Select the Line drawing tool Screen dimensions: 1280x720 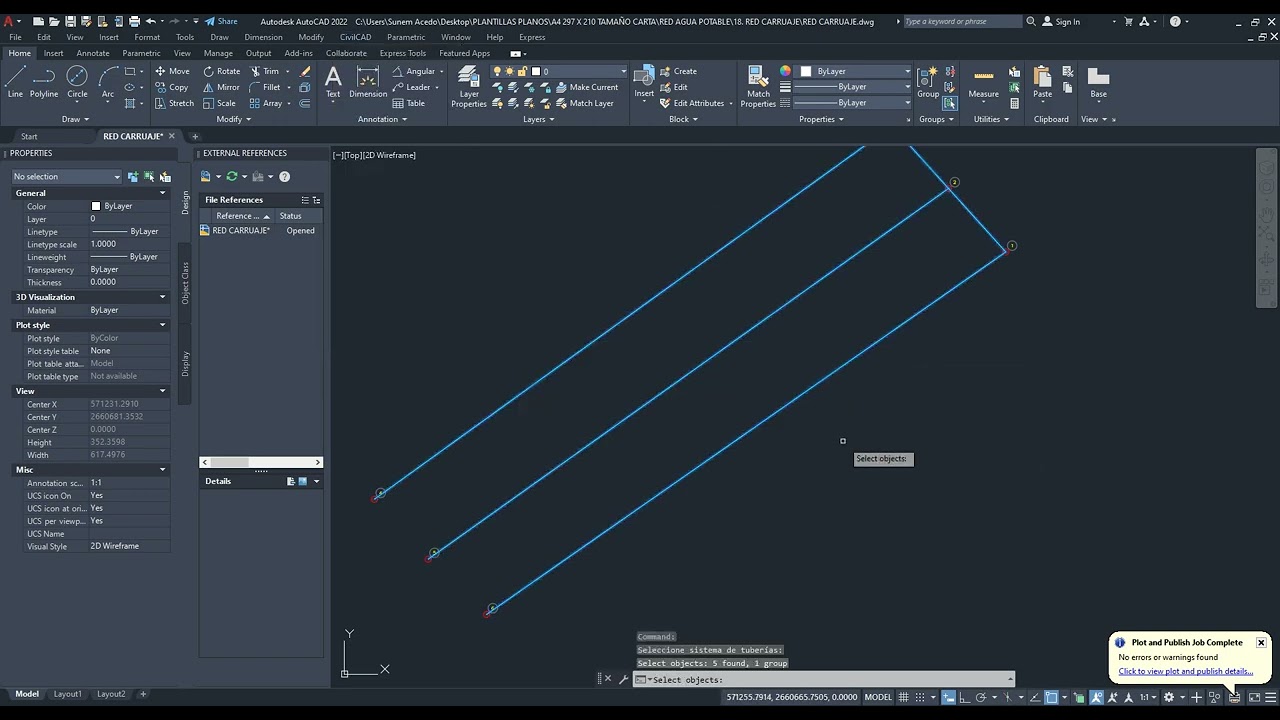click(x=15, y=82)
